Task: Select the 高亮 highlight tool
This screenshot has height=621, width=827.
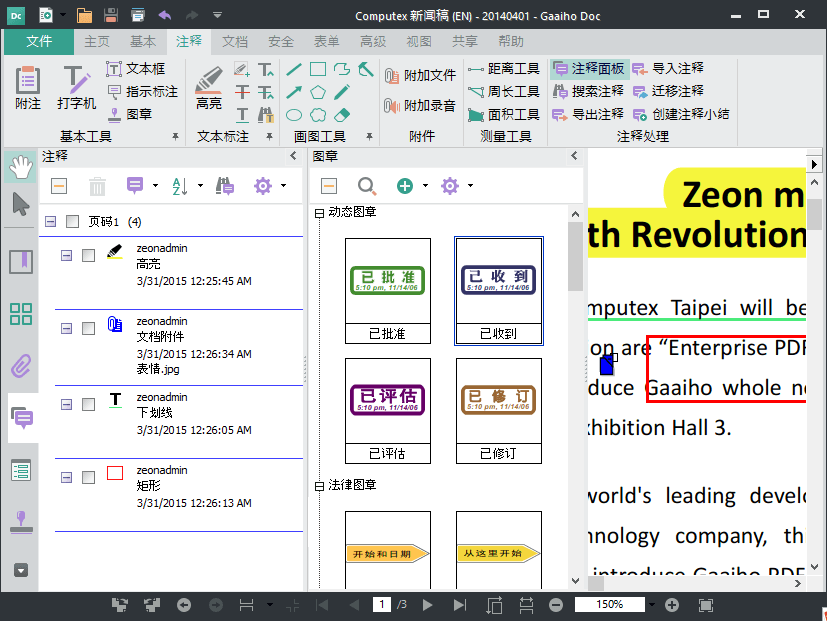Action: [209, 88]
